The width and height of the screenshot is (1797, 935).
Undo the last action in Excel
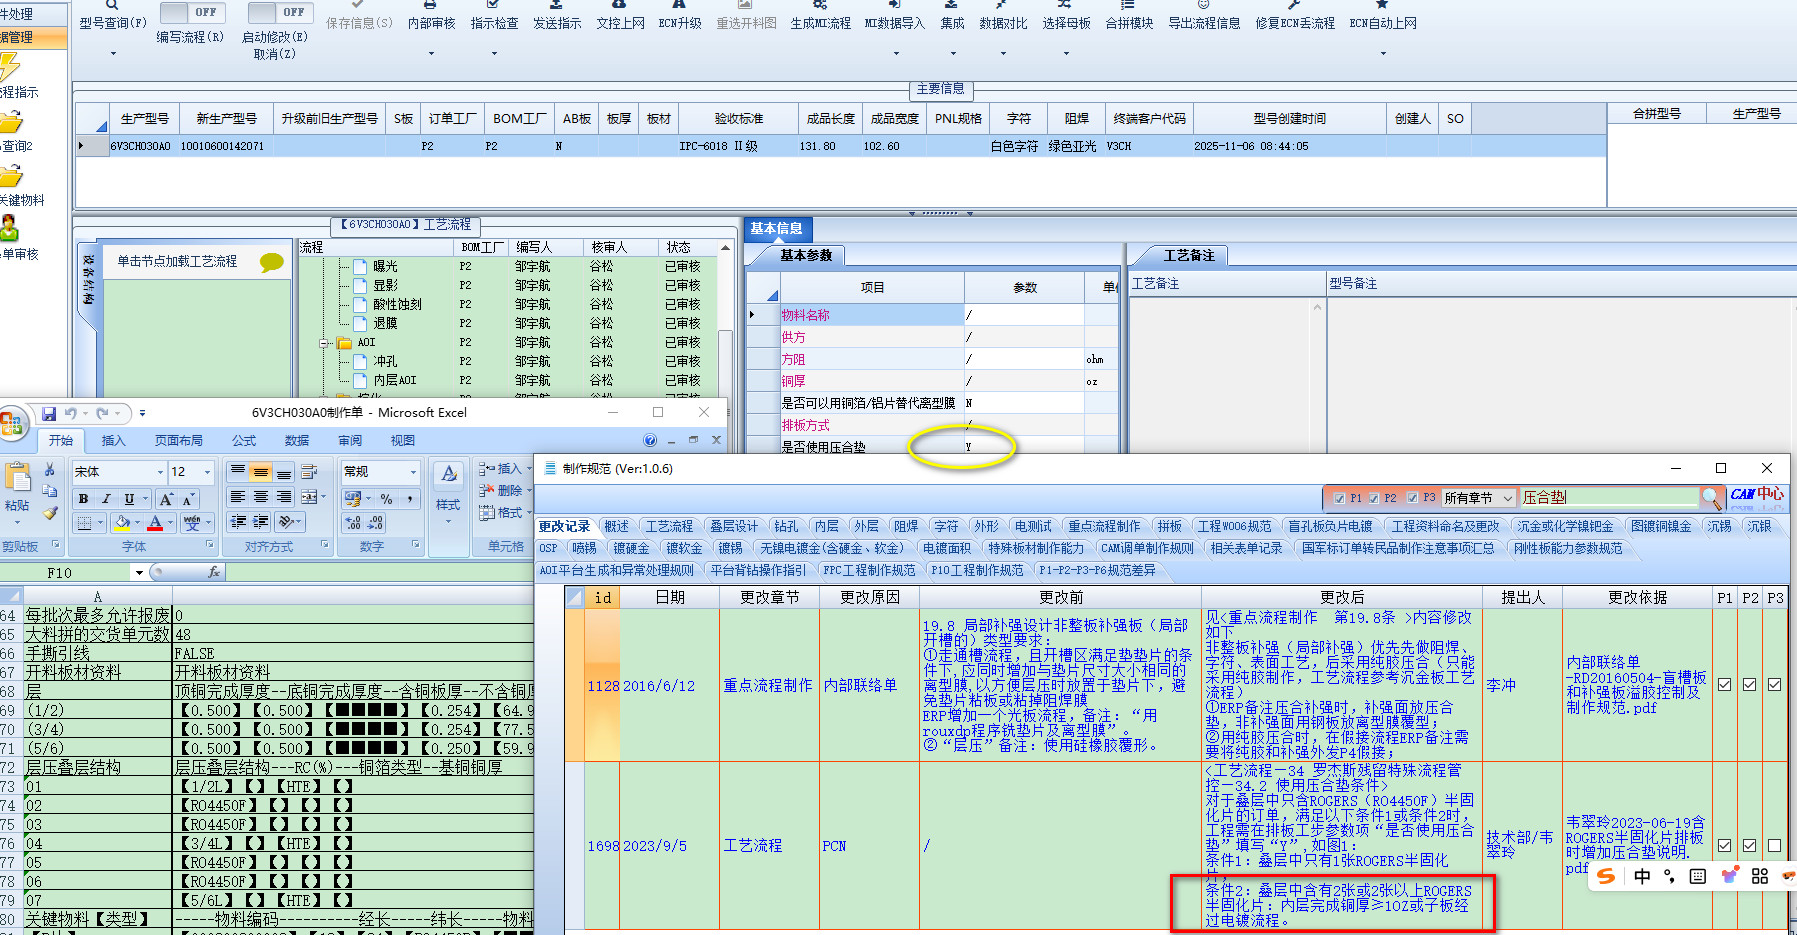point(71,413)
